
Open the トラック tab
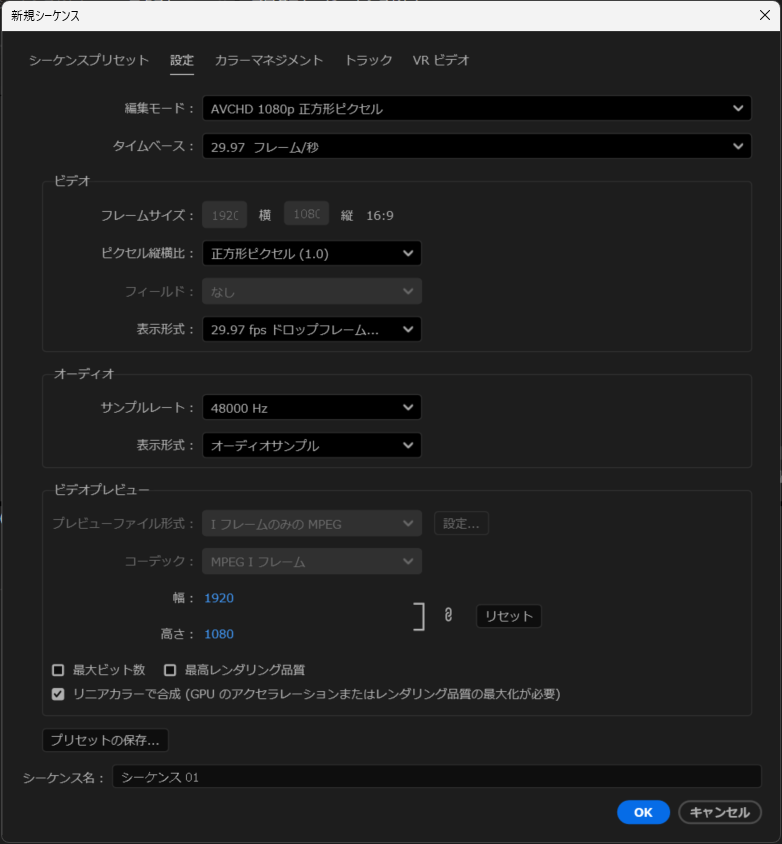click(368, 60)
